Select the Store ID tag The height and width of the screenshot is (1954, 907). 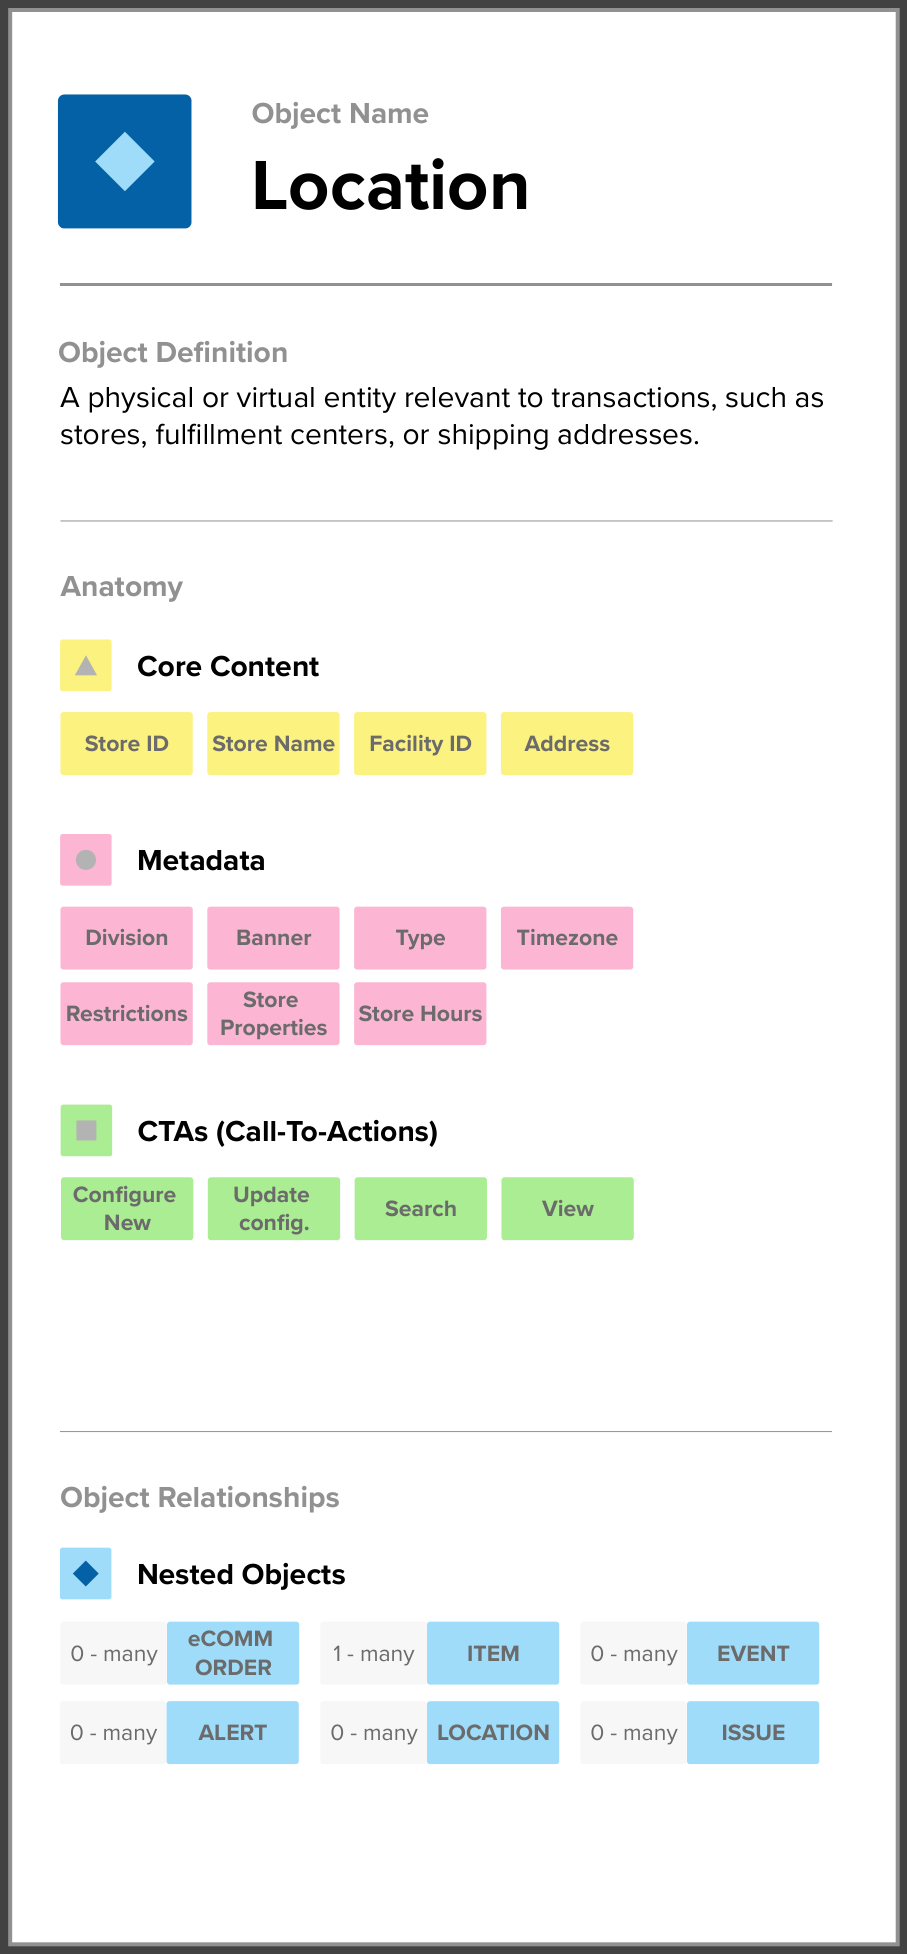[x=127, y=744]
